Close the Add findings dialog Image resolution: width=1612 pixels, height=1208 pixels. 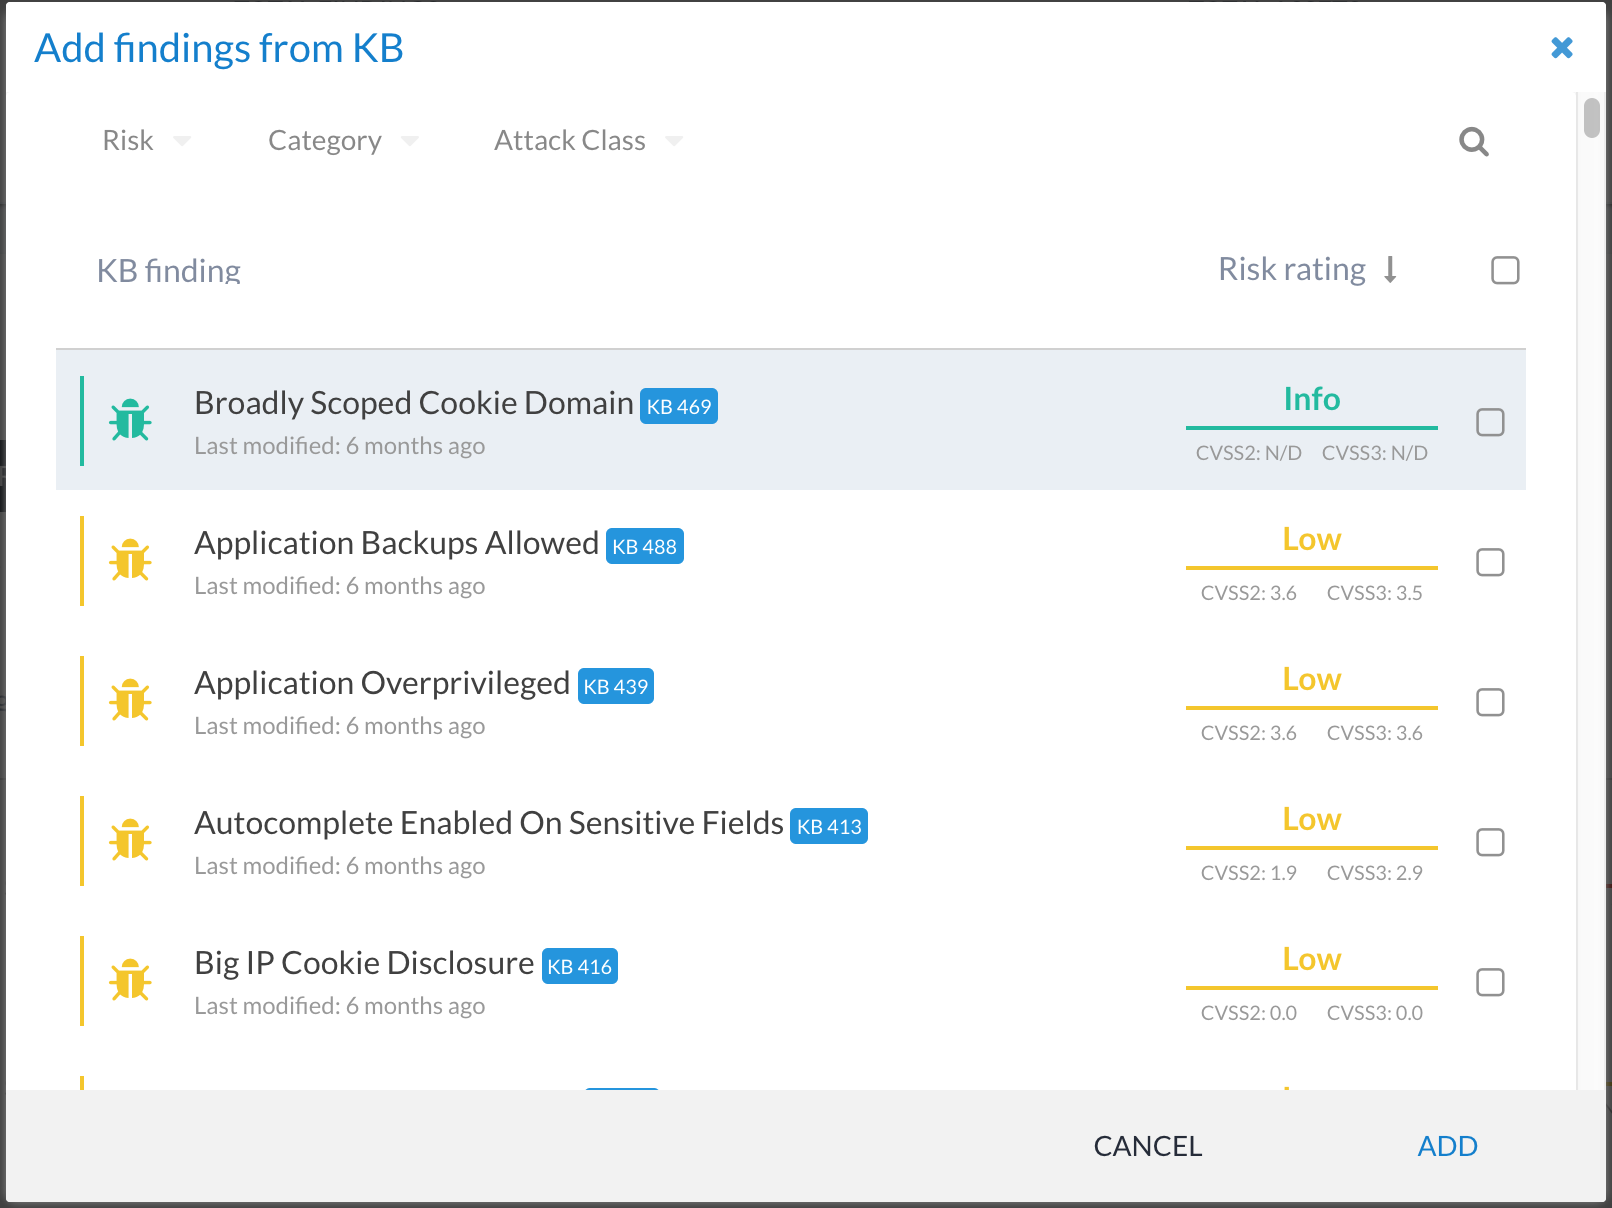click(x=1561, y=47)
